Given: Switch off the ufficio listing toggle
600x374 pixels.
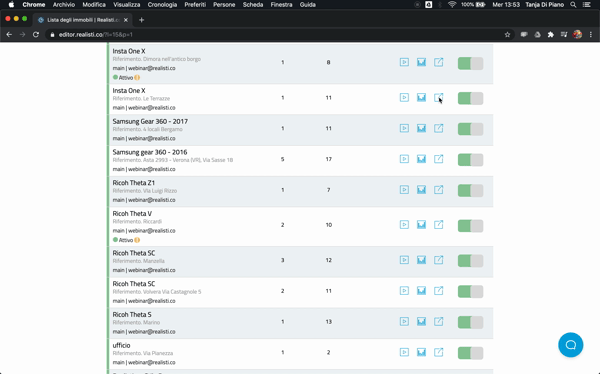Looking at the screenshot, I should pos(470,353).
